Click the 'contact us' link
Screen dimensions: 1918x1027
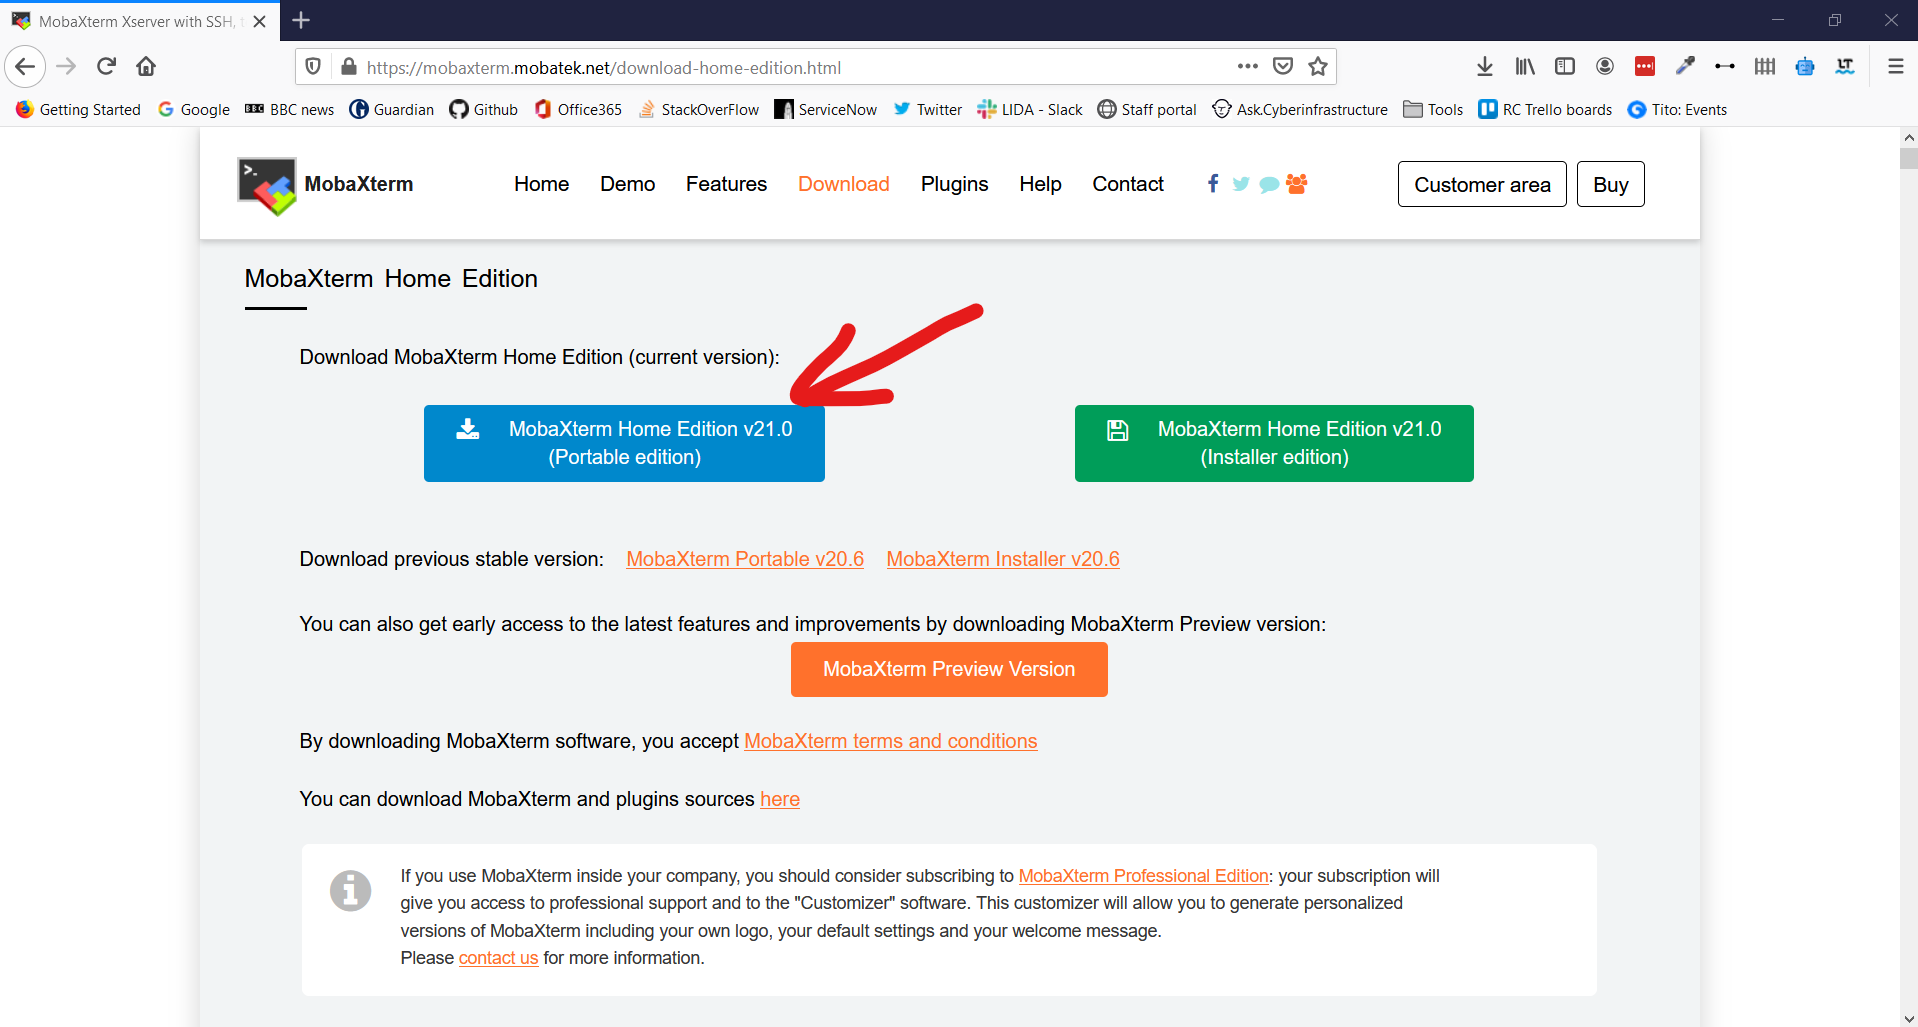point(498,958)
